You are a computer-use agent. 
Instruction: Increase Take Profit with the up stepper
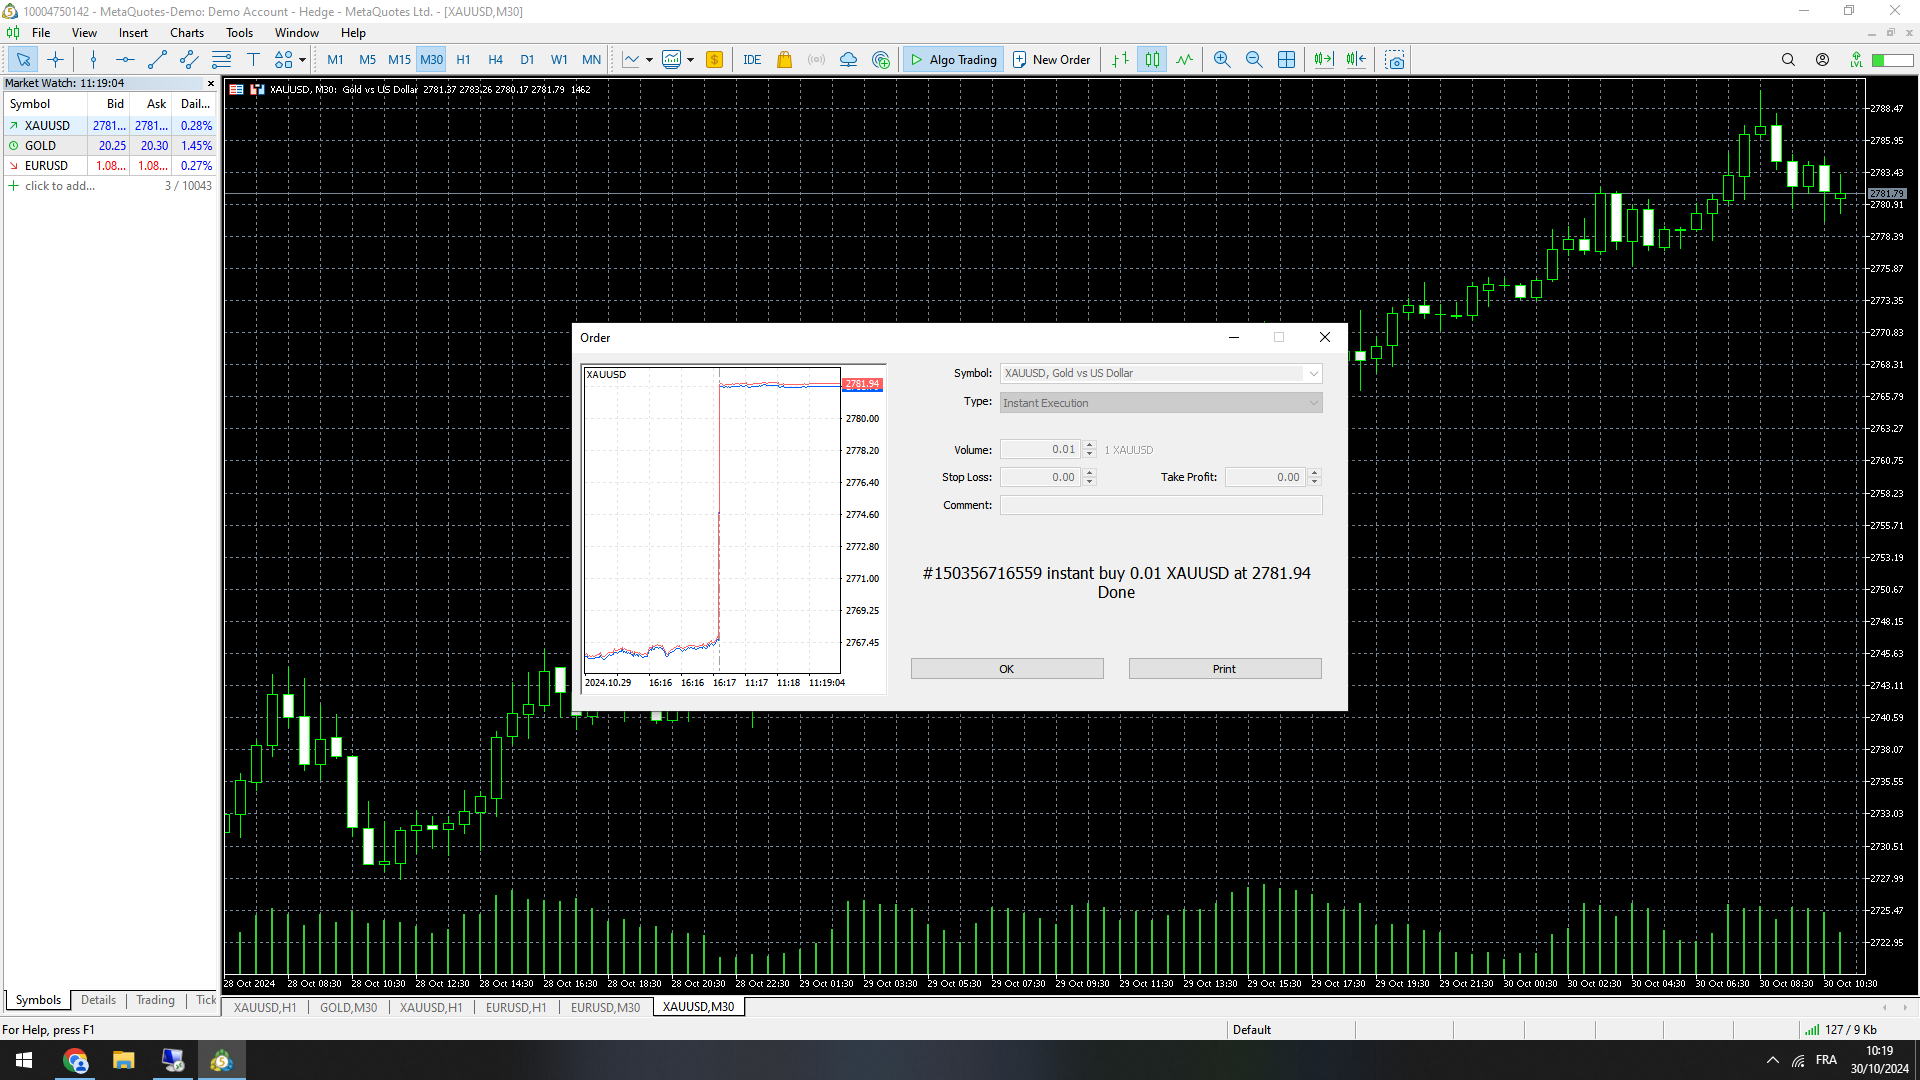point(1315,473)
